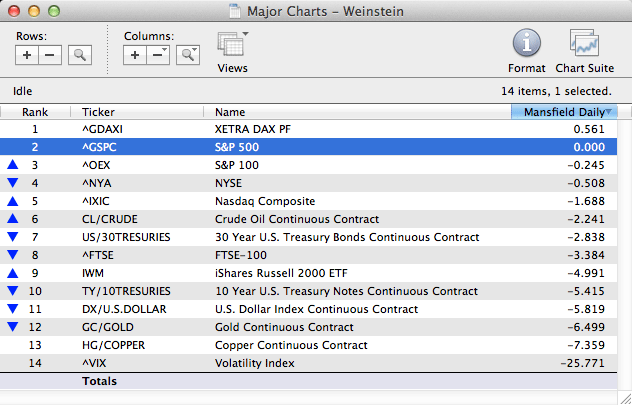Image resolution: width=632 pixels, height=405 pixels.
Task: Open the remove column minus dropdown
Action: [159, 56]
